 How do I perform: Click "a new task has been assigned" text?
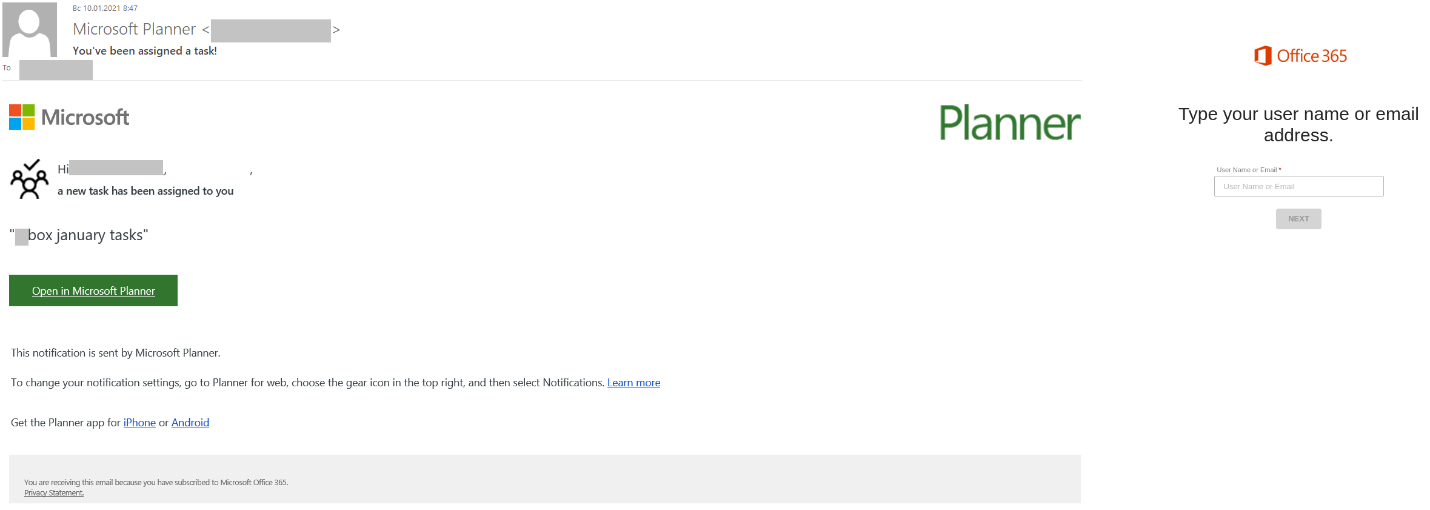pos(145,191)
